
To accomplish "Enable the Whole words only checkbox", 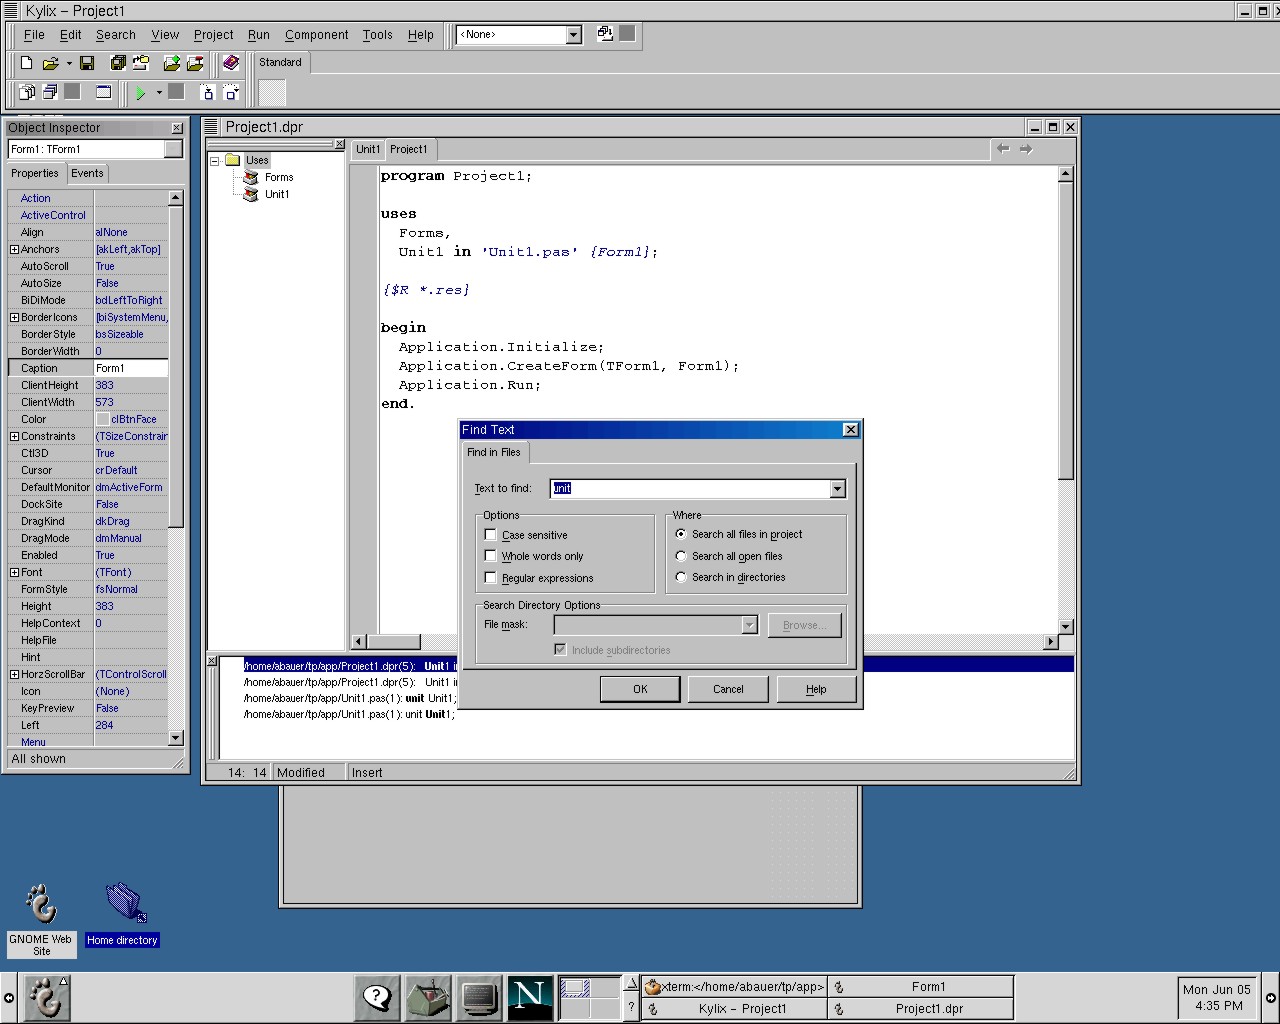I will [x=490, y=556].
